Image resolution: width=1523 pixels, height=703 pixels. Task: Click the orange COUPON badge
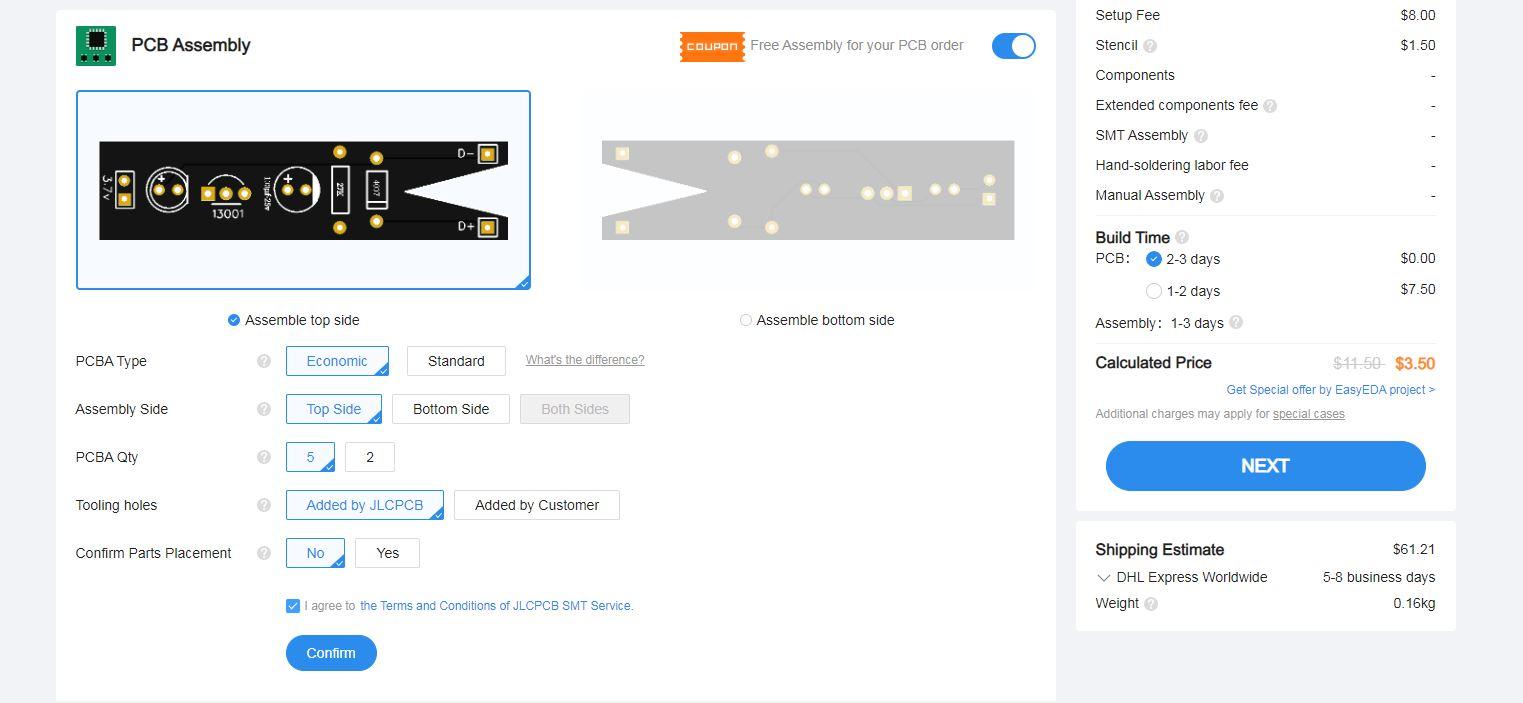[x=712, y=46]
